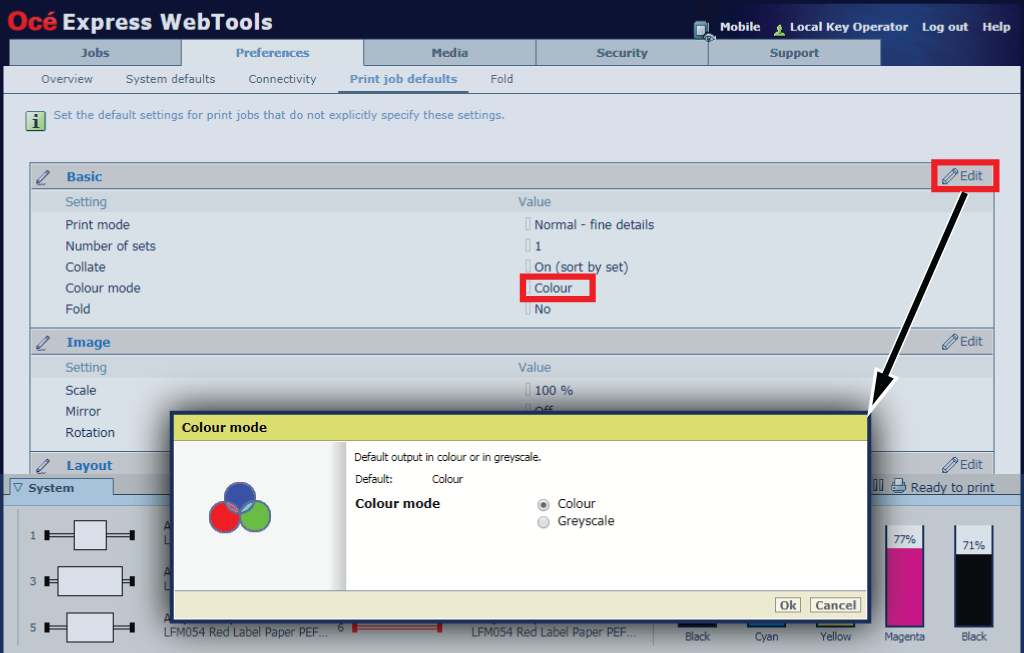Click the '100 %' scale value

(x=554, y=390)
